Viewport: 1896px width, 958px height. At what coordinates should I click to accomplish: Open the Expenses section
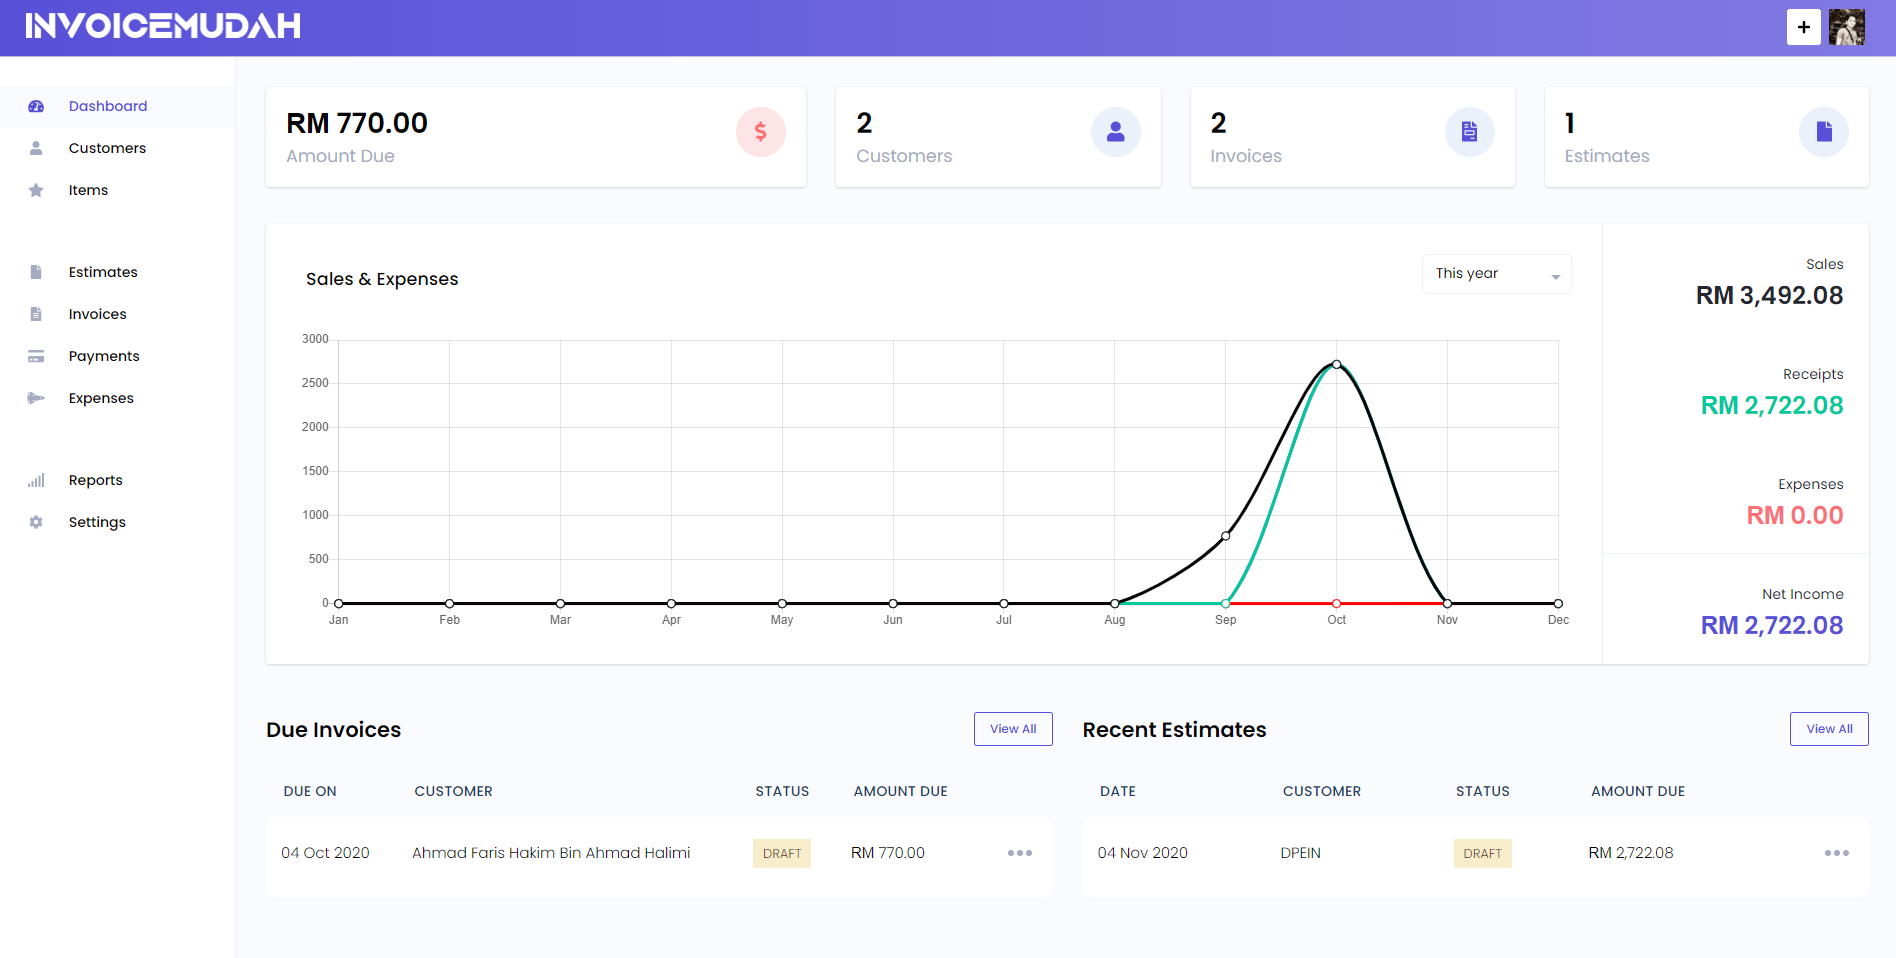tap(100, 397)
